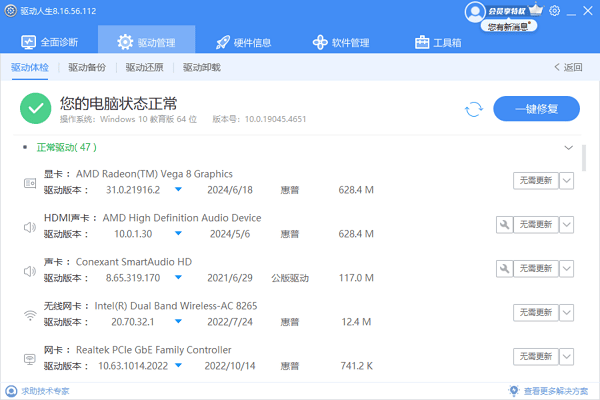Click the 驱动管理 gear icon
Screen dimensions: 600x400
pyautogui.click(x=125, y=42)
